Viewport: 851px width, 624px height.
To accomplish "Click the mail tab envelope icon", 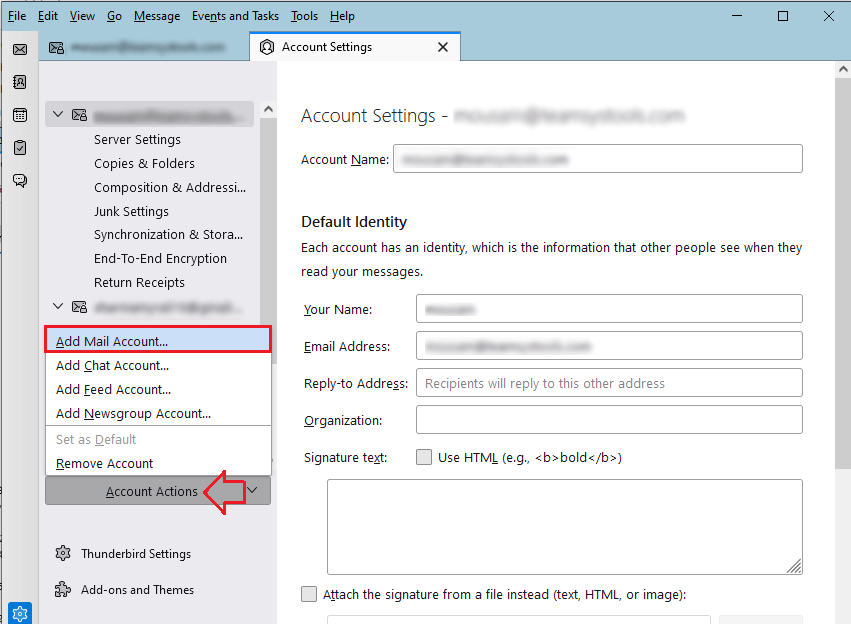I will (56, 48).
